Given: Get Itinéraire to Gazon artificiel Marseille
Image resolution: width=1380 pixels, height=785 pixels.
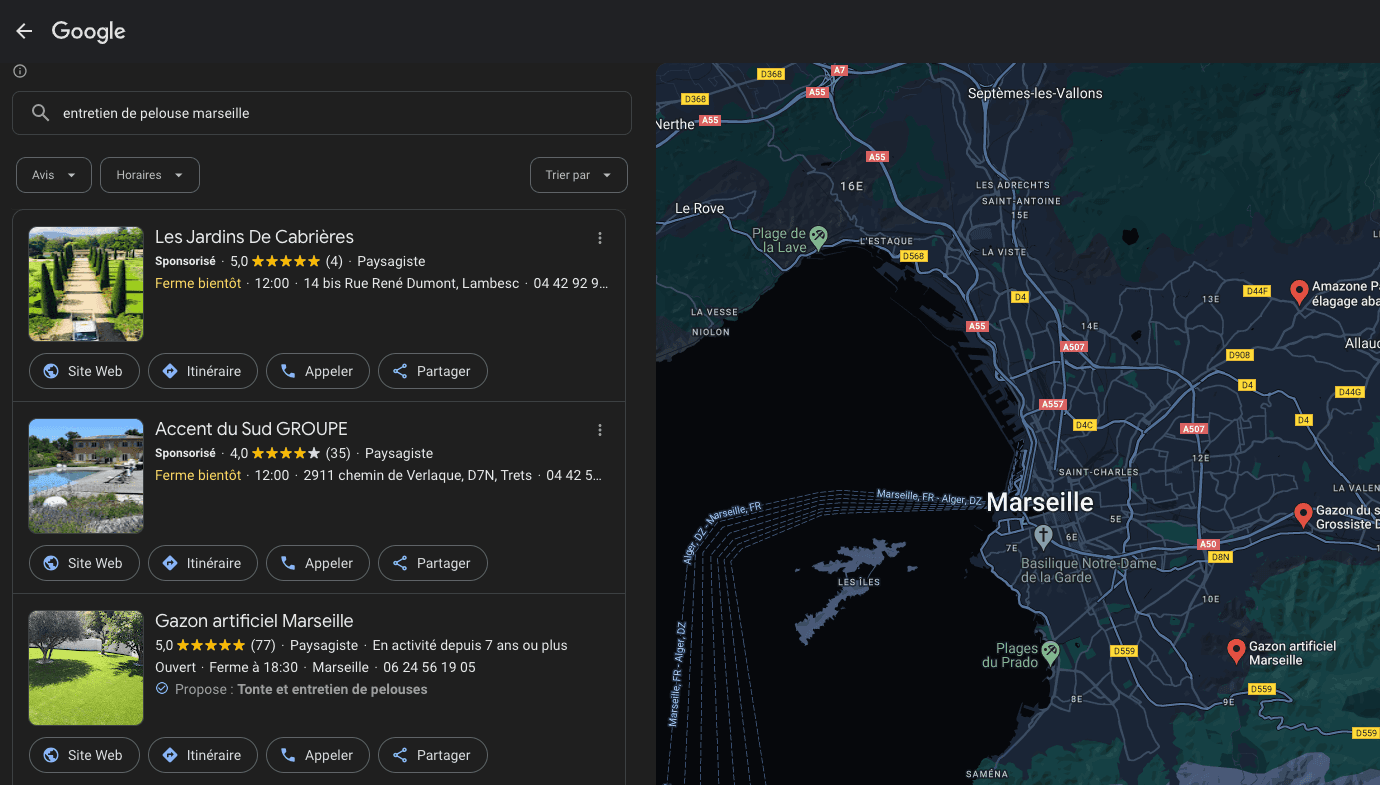Looking at the screenshot, I should coord(203,755).
